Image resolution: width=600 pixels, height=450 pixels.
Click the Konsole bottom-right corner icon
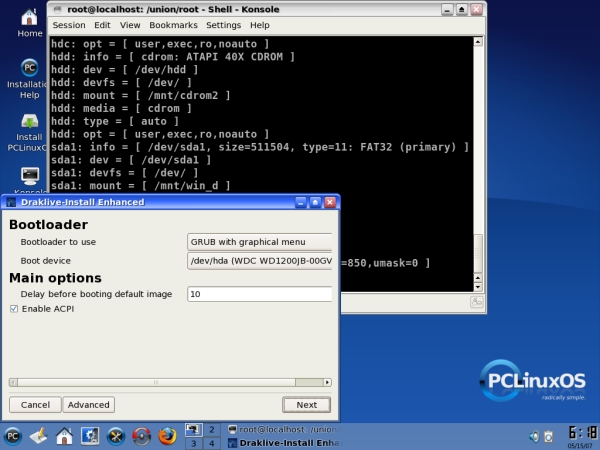tap(476, 302)
